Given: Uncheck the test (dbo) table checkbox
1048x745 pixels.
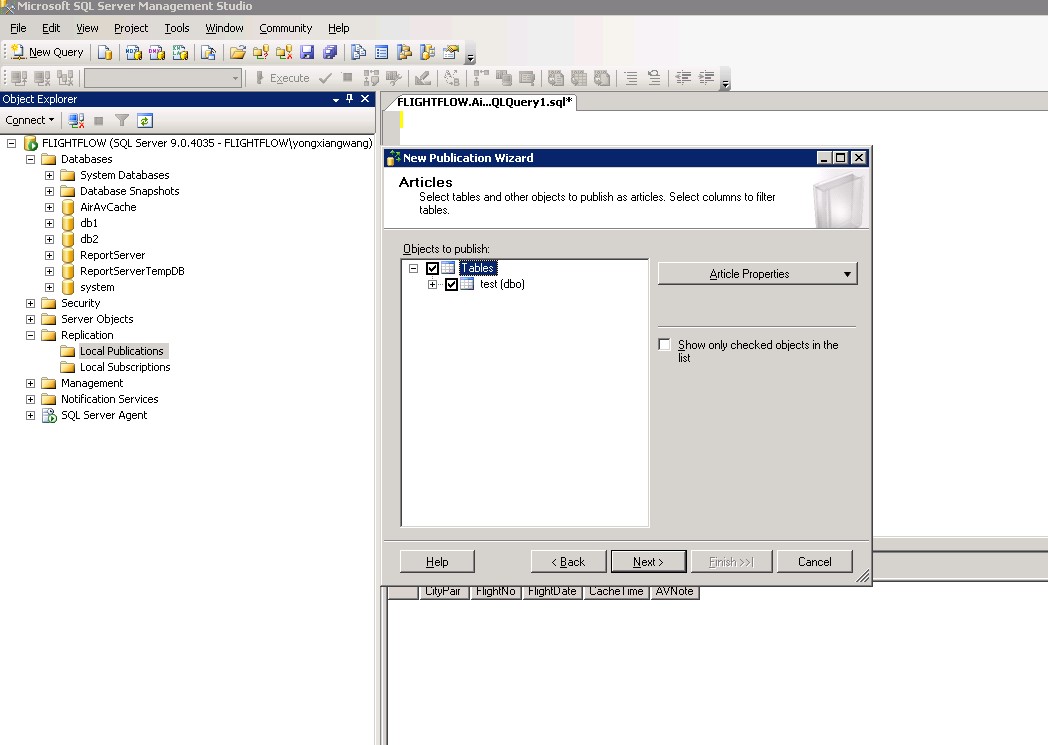Looking at the screenshot, I should [x=451, y=284].
